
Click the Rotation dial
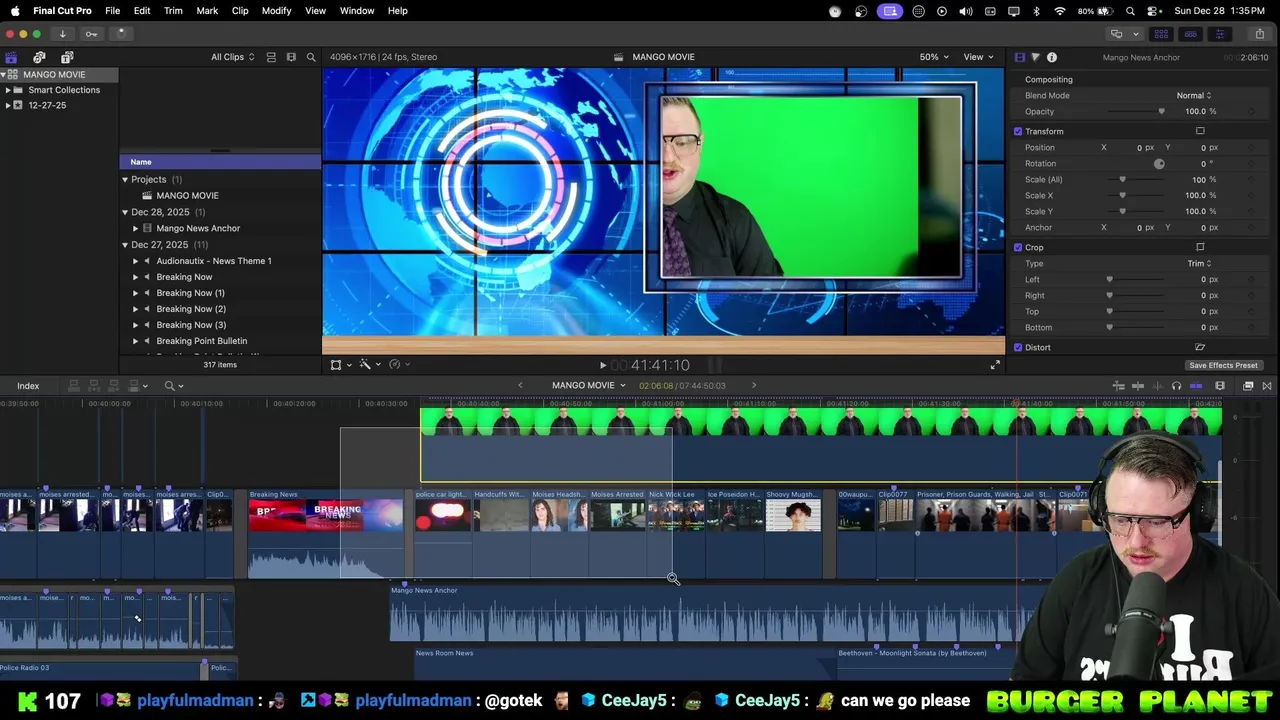tap(1159, 163)
